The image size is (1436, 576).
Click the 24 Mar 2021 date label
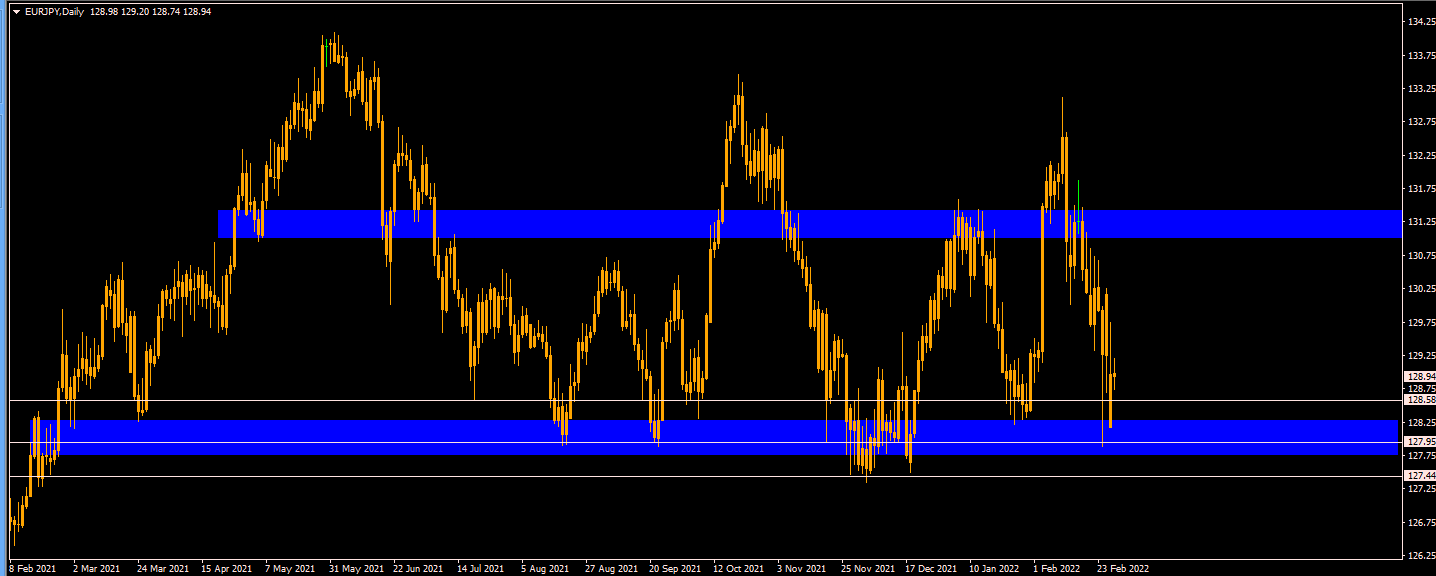point(162,568)
